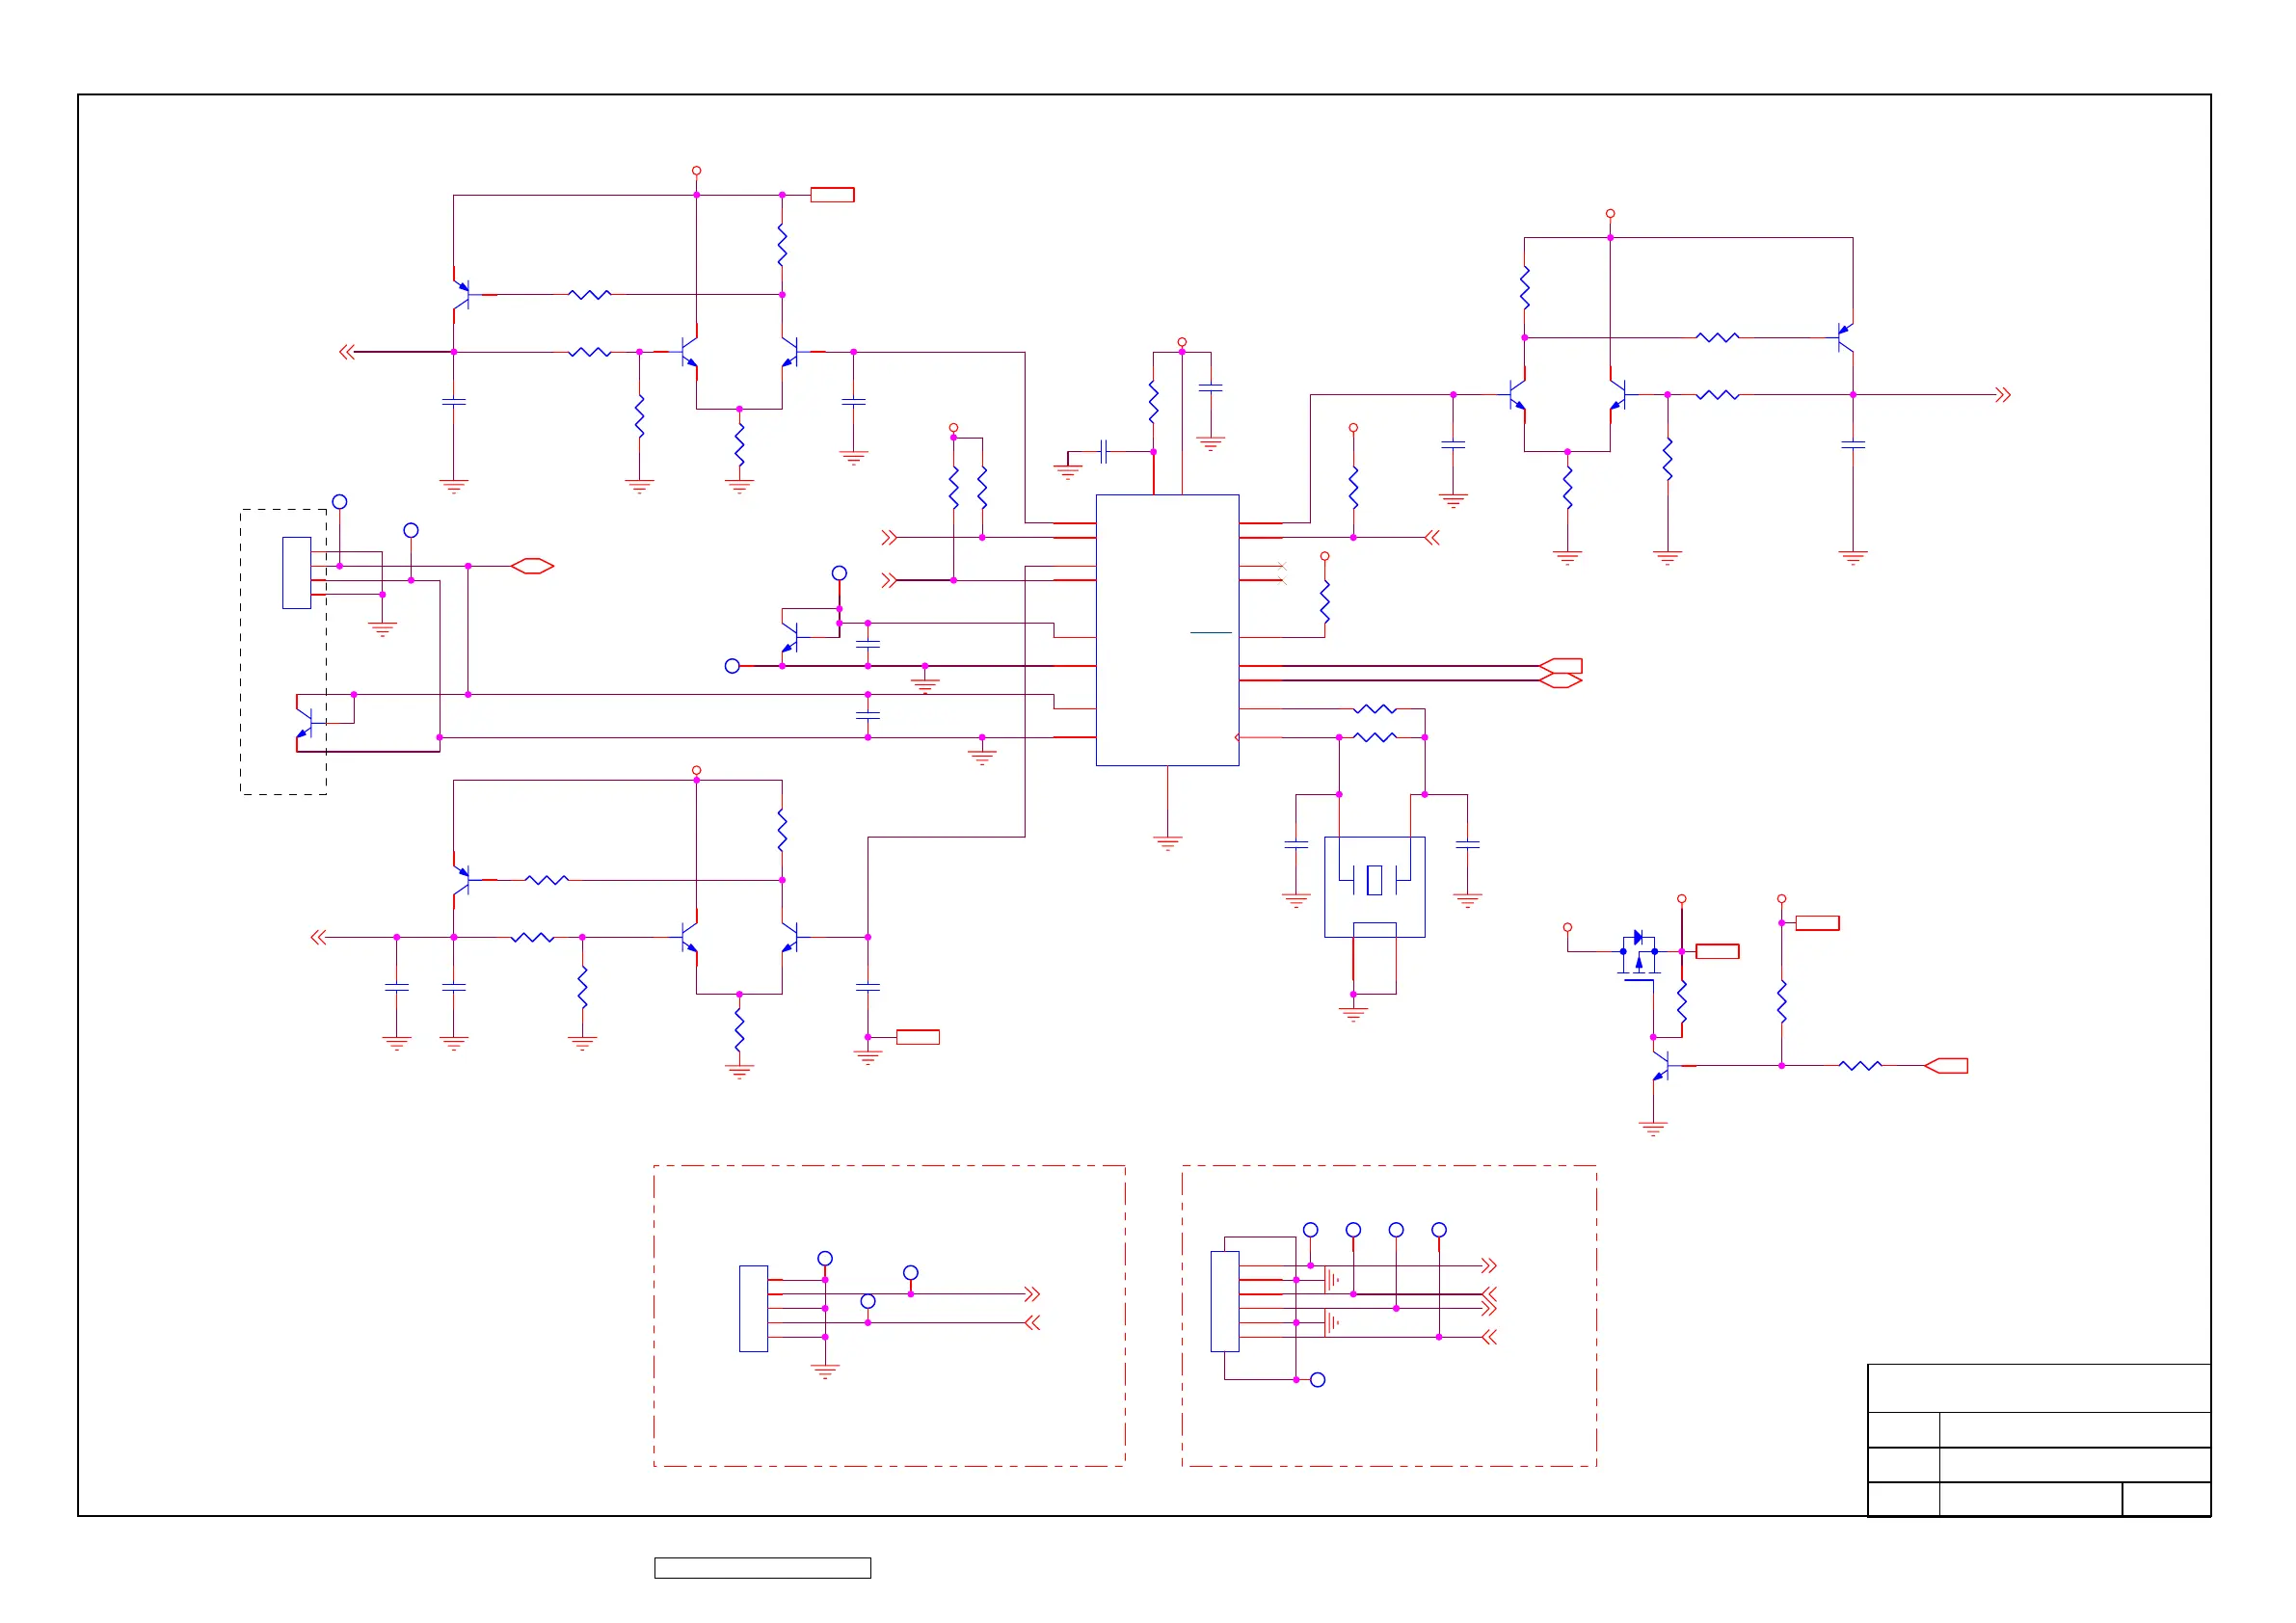Select the connector block in the black dashed box

click(296, 573)
